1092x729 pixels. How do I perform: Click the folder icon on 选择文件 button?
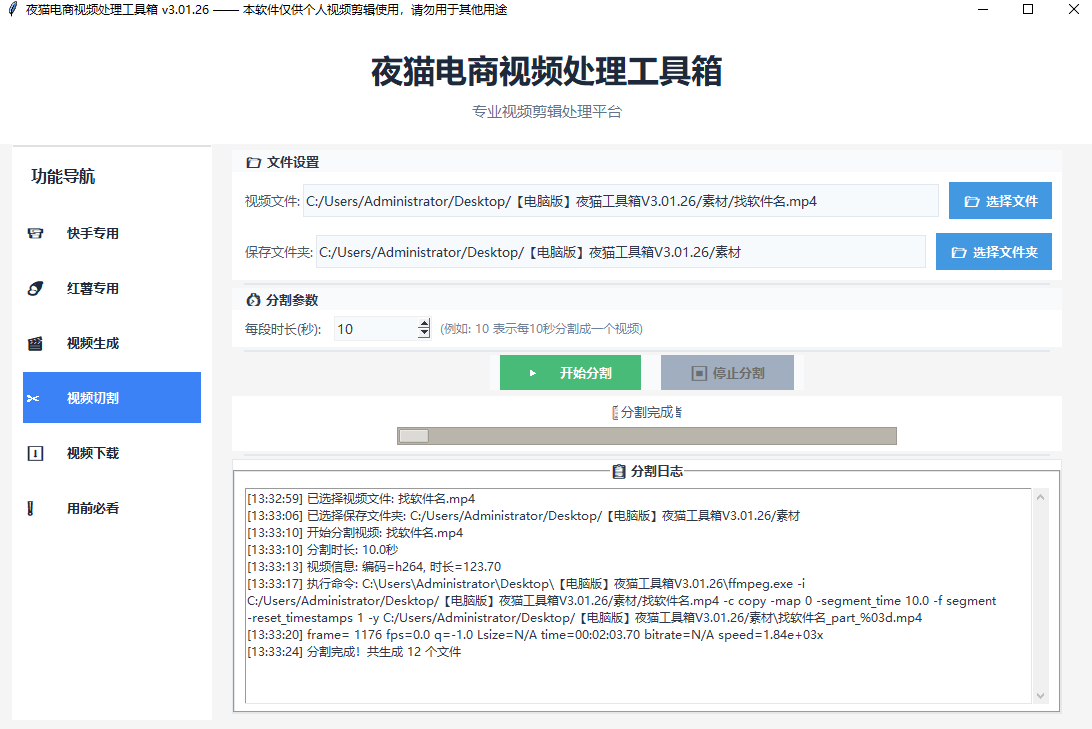pyautogui.click(x=973, y=200)
